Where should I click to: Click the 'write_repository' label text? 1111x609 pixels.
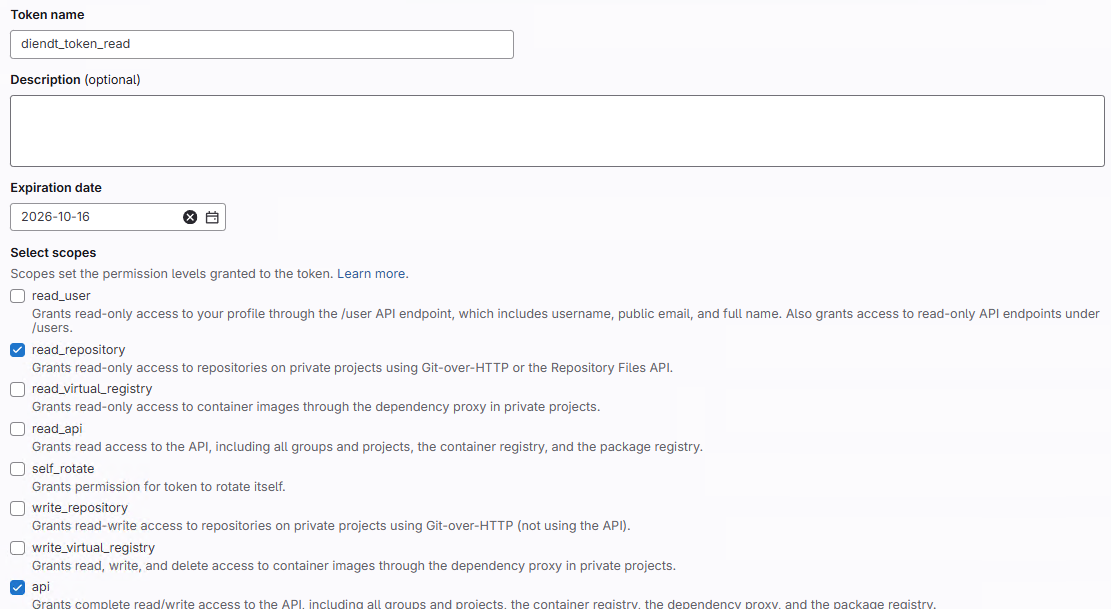pyautogui.click(x=80, y=508)
